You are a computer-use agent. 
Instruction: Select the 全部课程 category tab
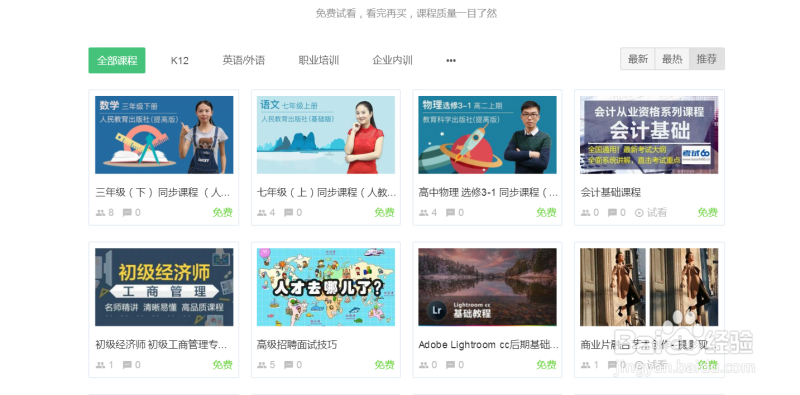coord(117,60)
